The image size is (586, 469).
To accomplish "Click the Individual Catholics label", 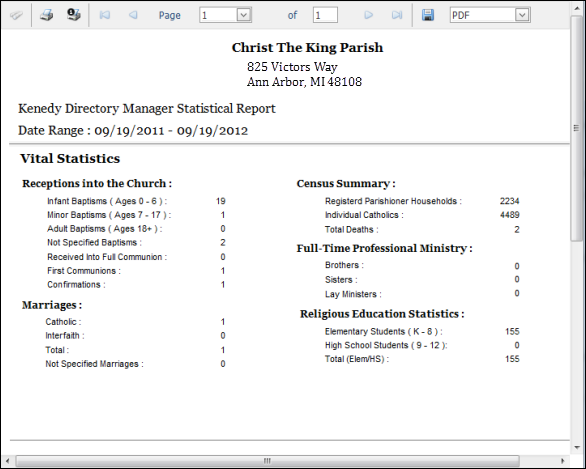I will pyautogui.click(x=364, y=215).
